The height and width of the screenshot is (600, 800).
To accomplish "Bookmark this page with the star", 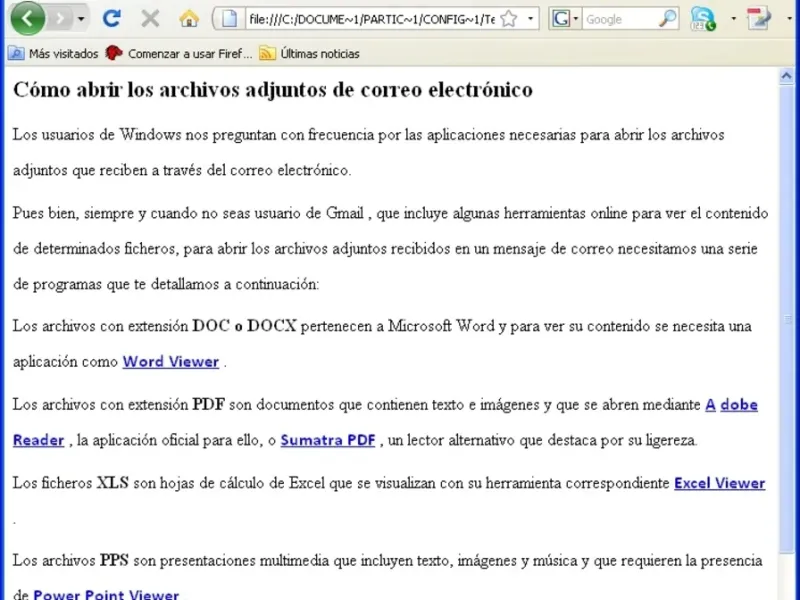I will click(509, 19).
